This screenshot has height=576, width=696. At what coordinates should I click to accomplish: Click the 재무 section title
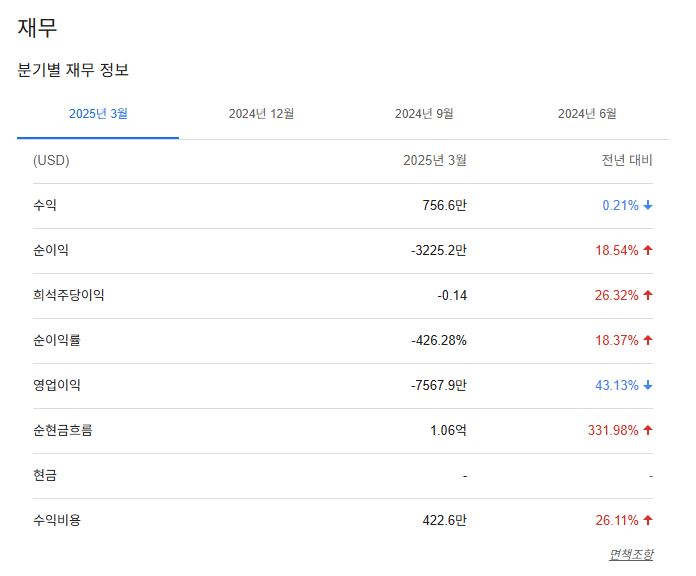37,28
